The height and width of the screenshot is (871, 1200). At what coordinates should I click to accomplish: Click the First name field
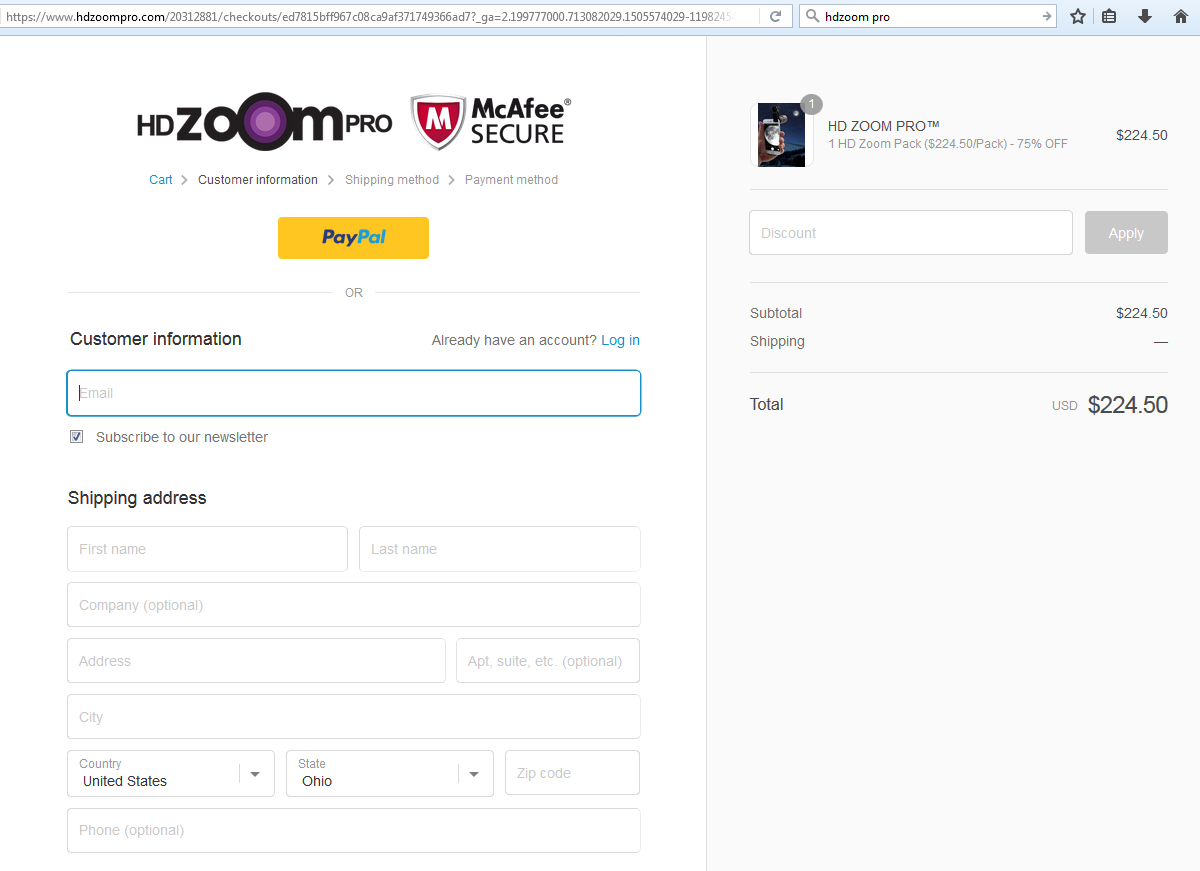[208, 549]
